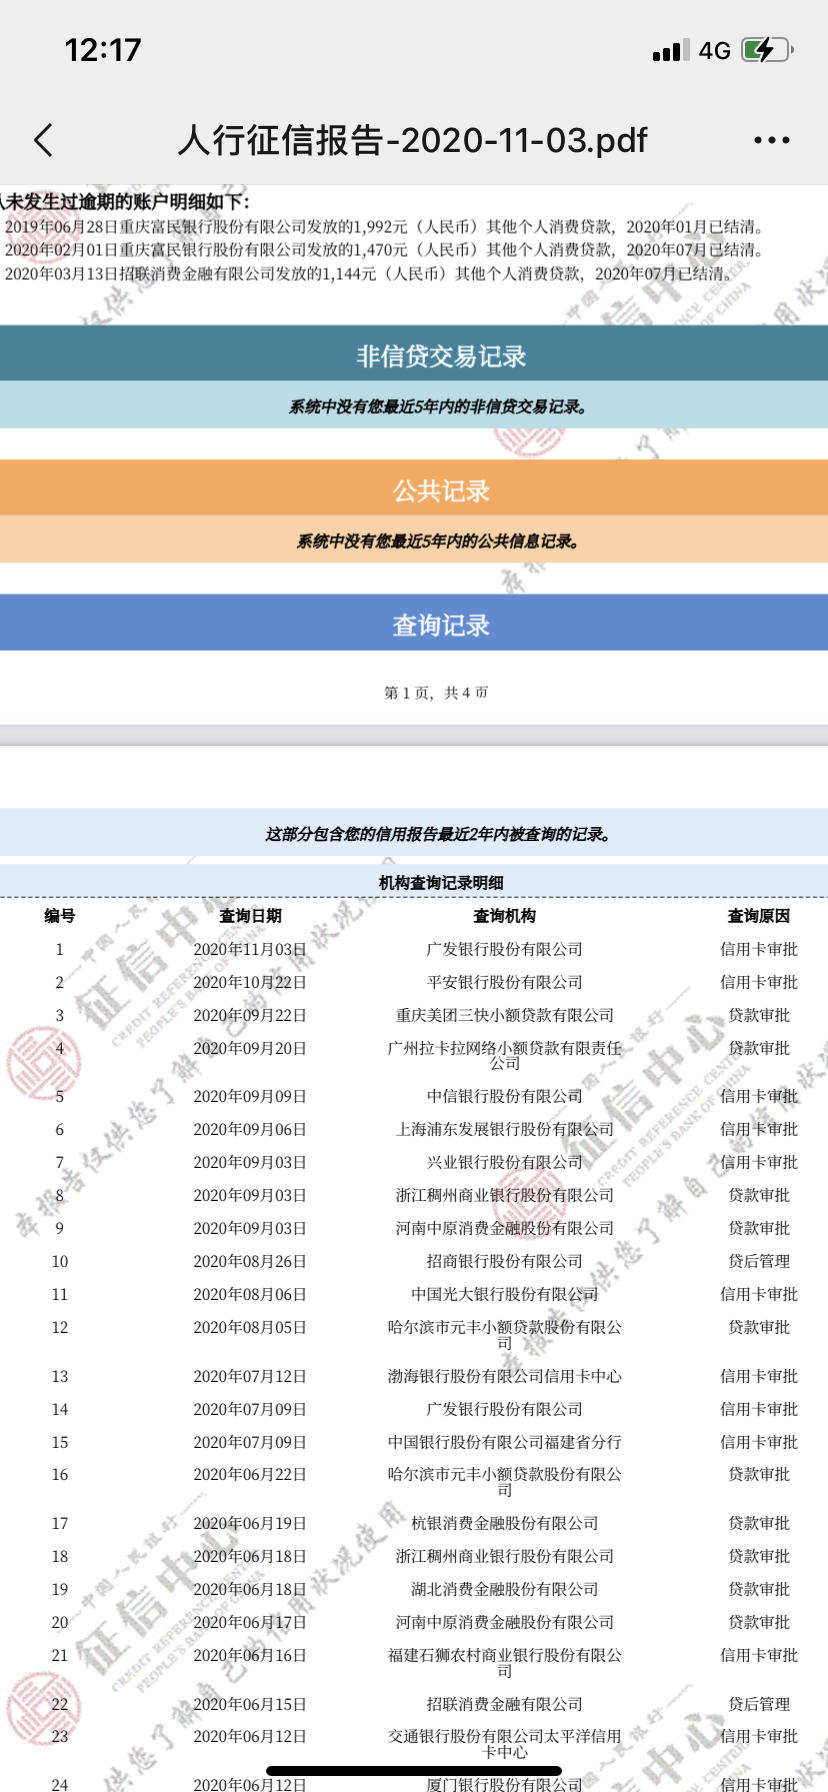
Task: Tap the 2019年06月28日 loan of 1,992元 line
Action: (x=384, y=227)
